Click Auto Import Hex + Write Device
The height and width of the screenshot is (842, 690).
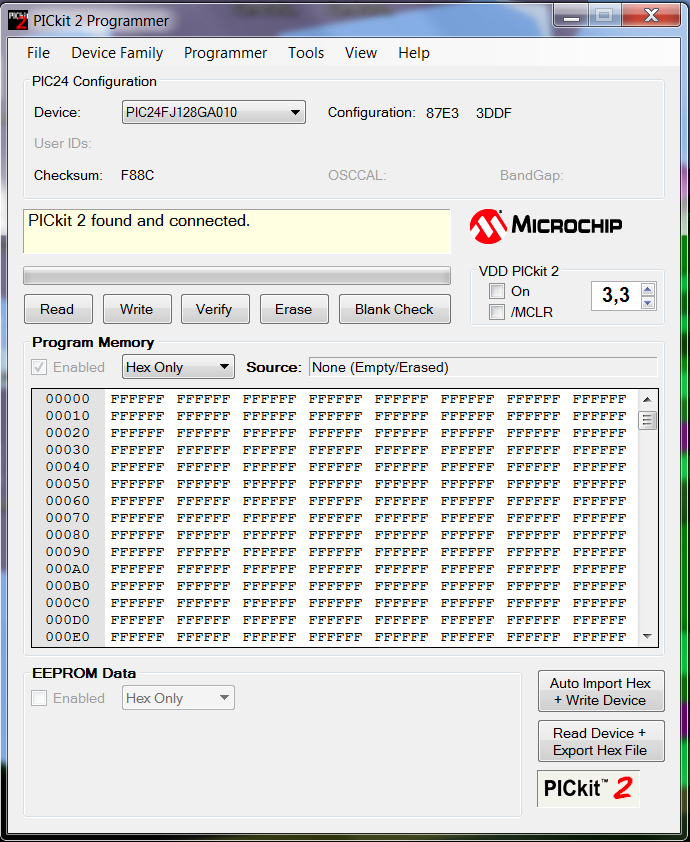tap(601, 692)
